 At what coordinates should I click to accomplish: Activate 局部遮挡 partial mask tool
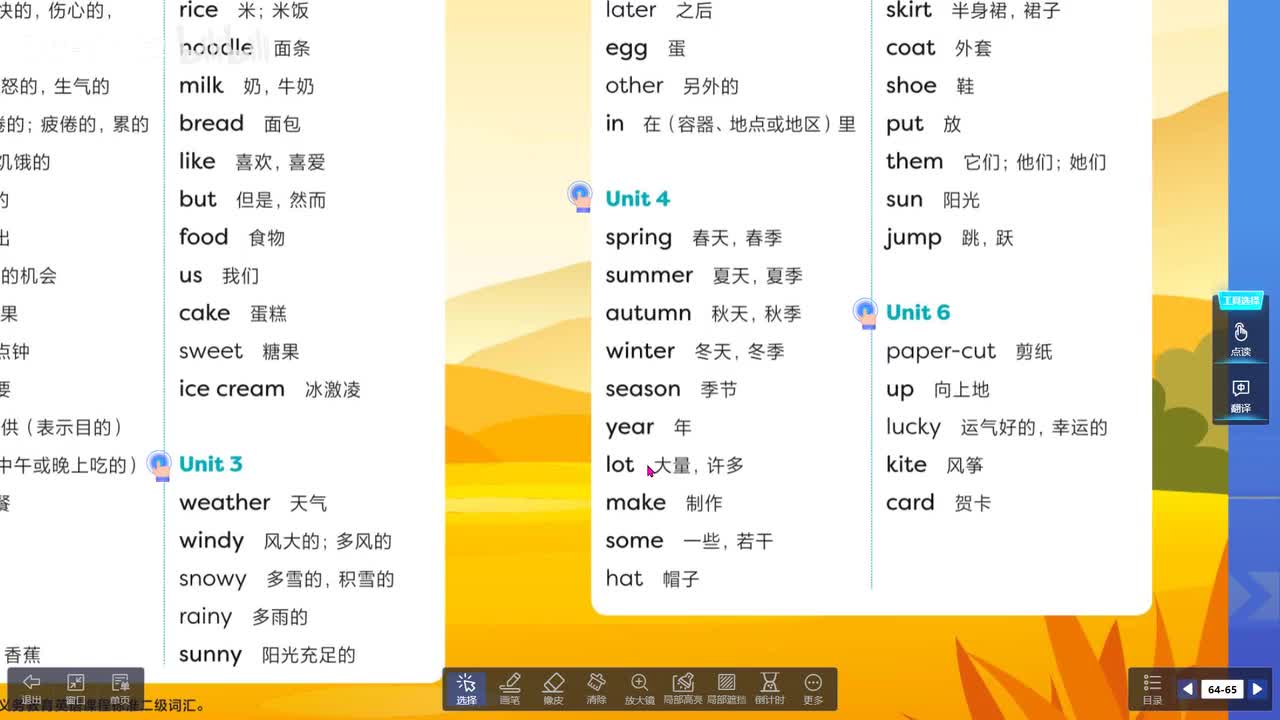[x=727, y=688]
